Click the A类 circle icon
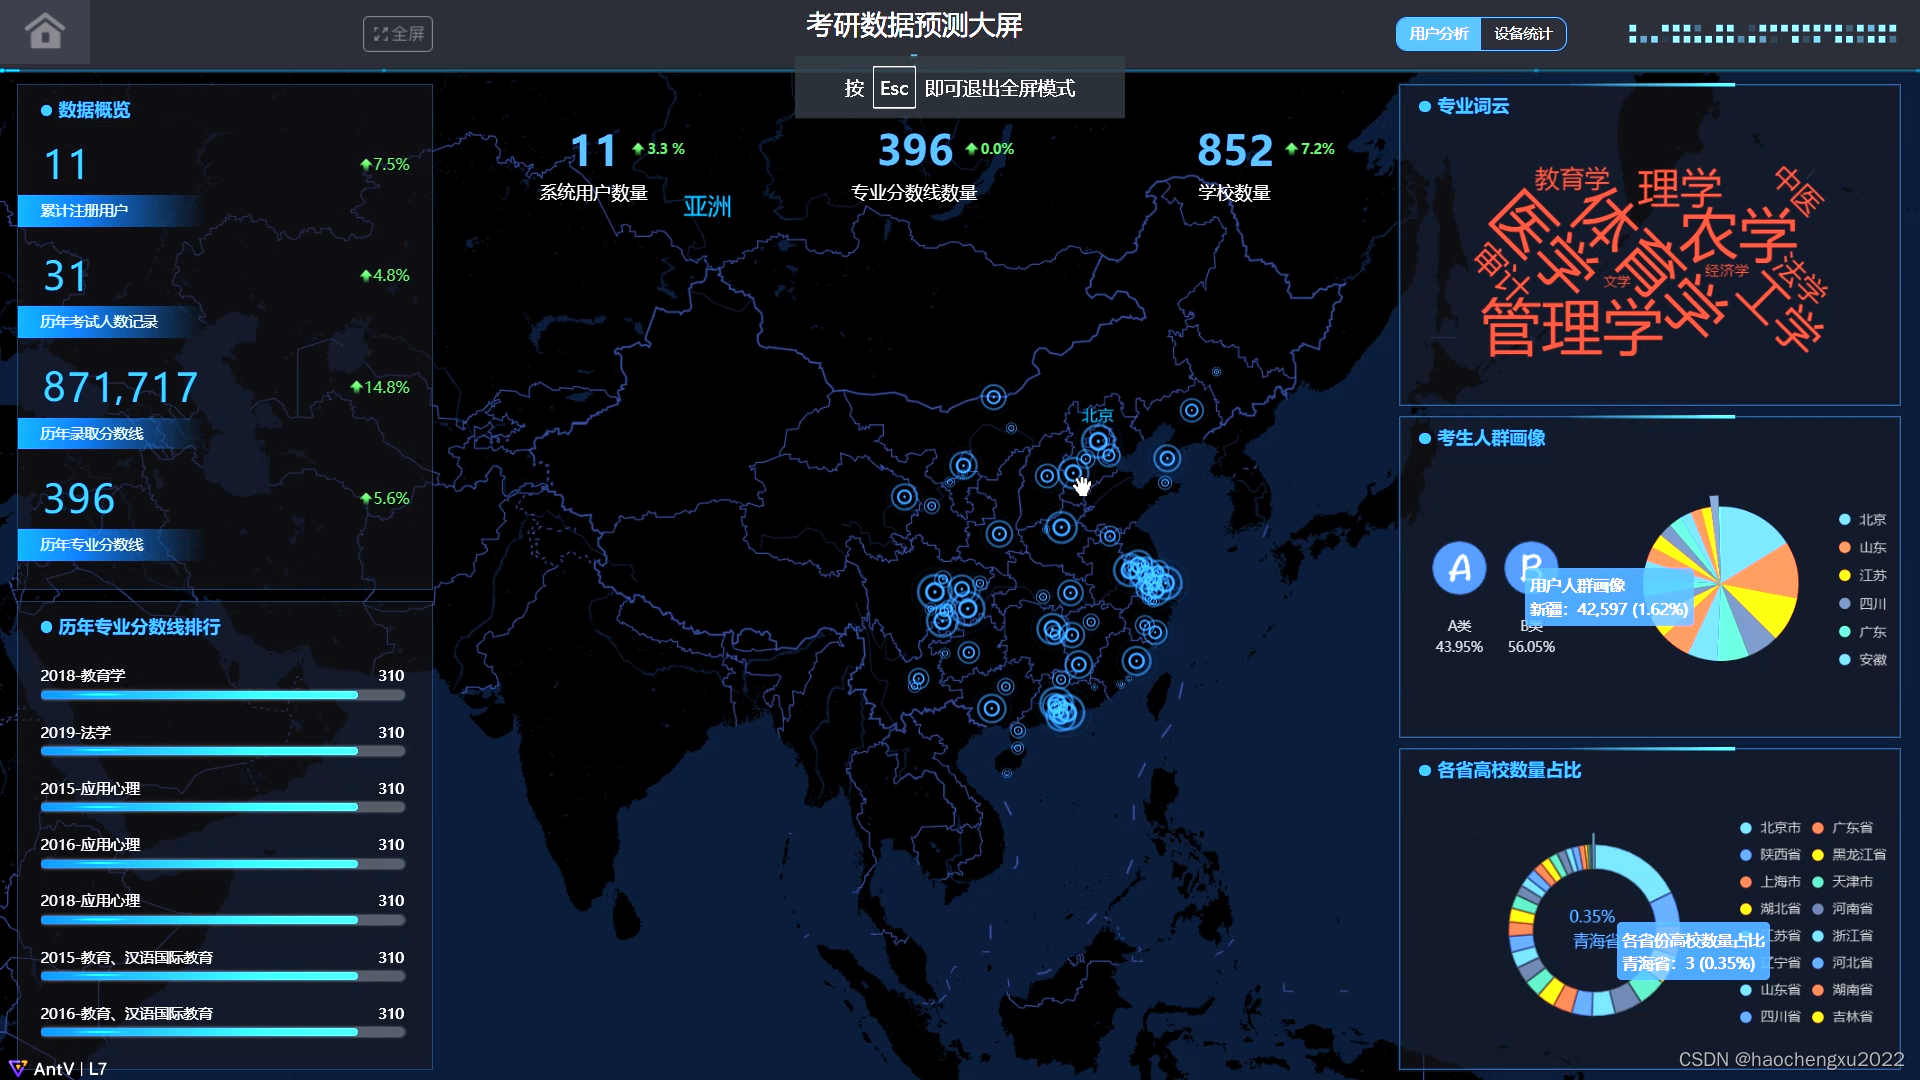Screen dimensions: 1920x1080 click(1459, 568)
